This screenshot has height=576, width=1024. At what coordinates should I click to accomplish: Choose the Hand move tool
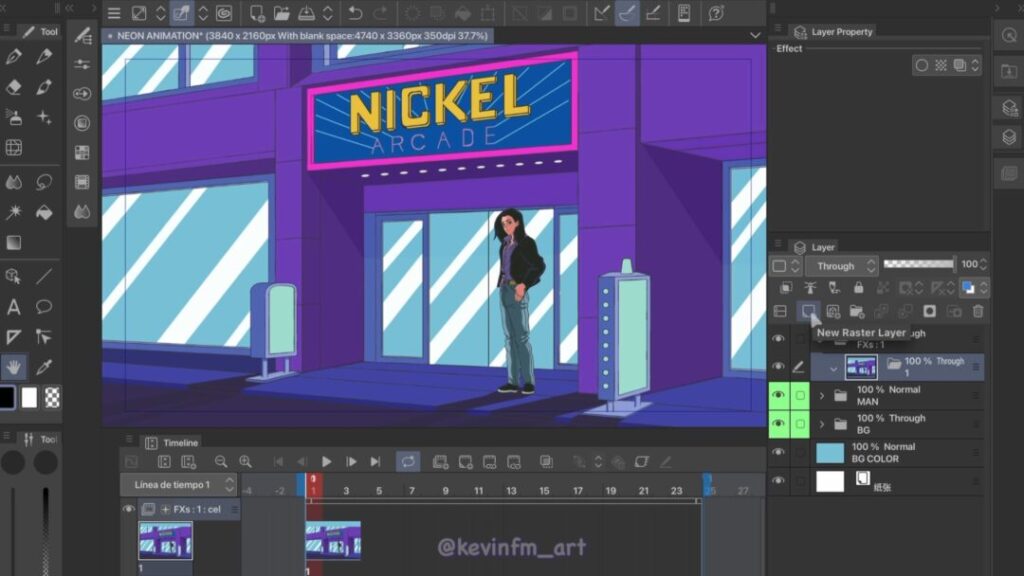[x=14, y=366]
